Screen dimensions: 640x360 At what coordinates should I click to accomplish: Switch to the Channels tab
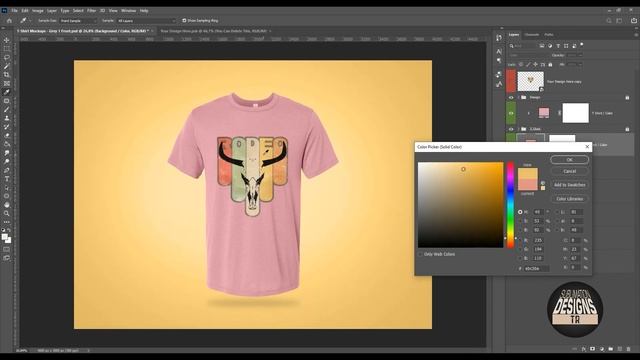531,35
